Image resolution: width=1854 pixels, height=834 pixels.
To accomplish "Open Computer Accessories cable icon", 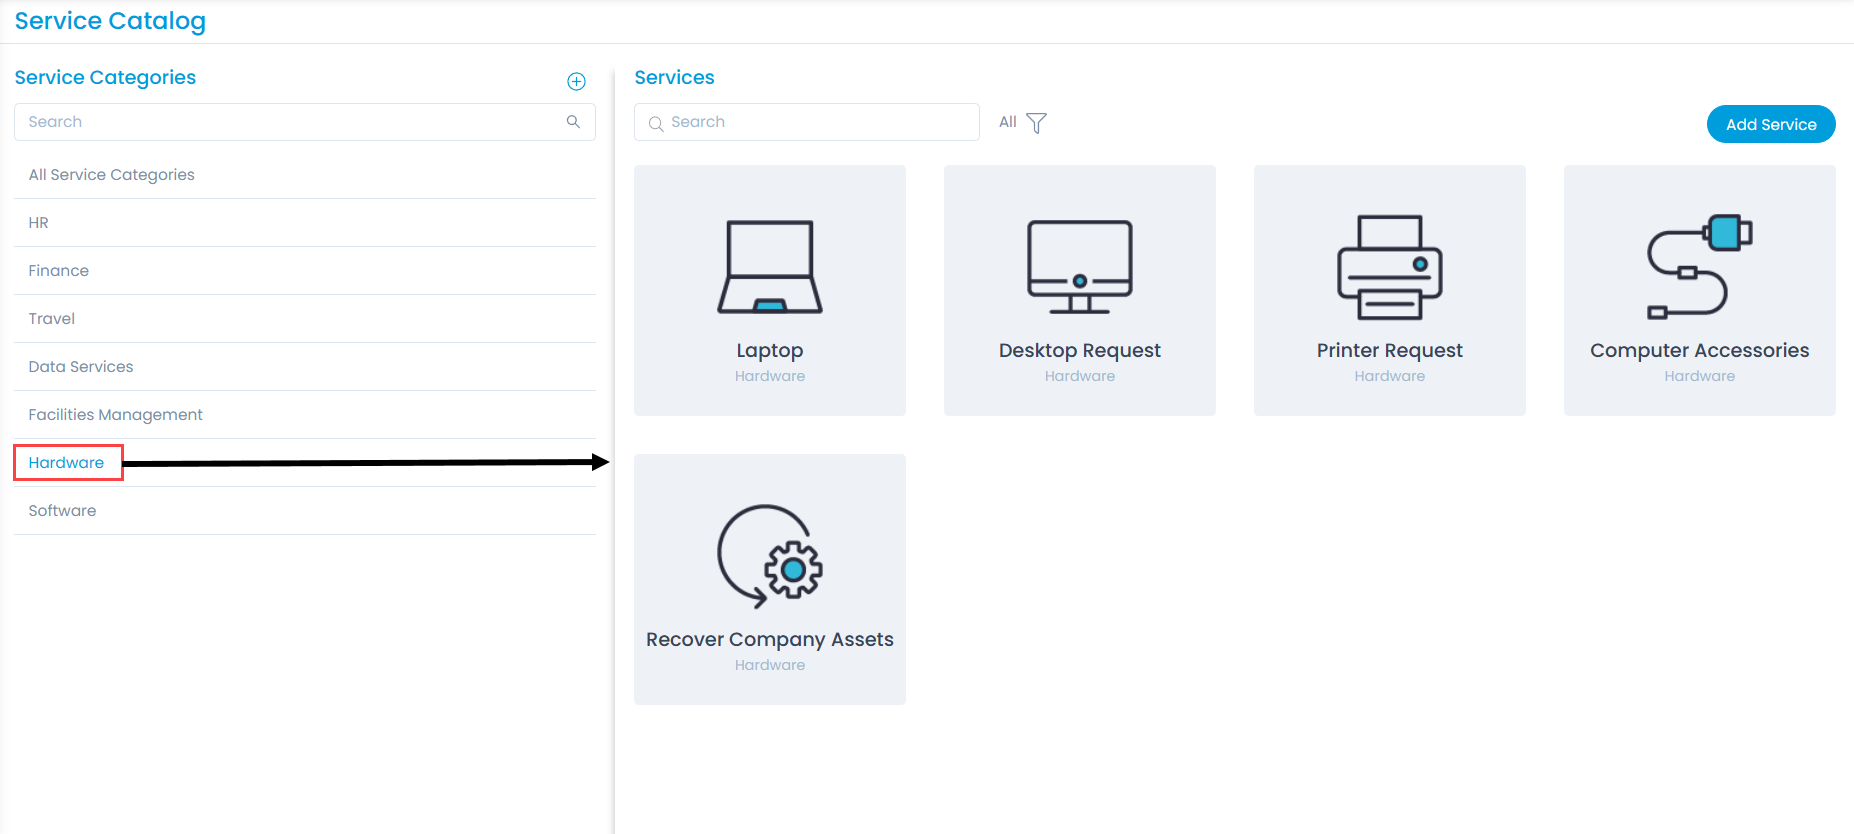I will pyautogui.click(x=1699, y=267).
